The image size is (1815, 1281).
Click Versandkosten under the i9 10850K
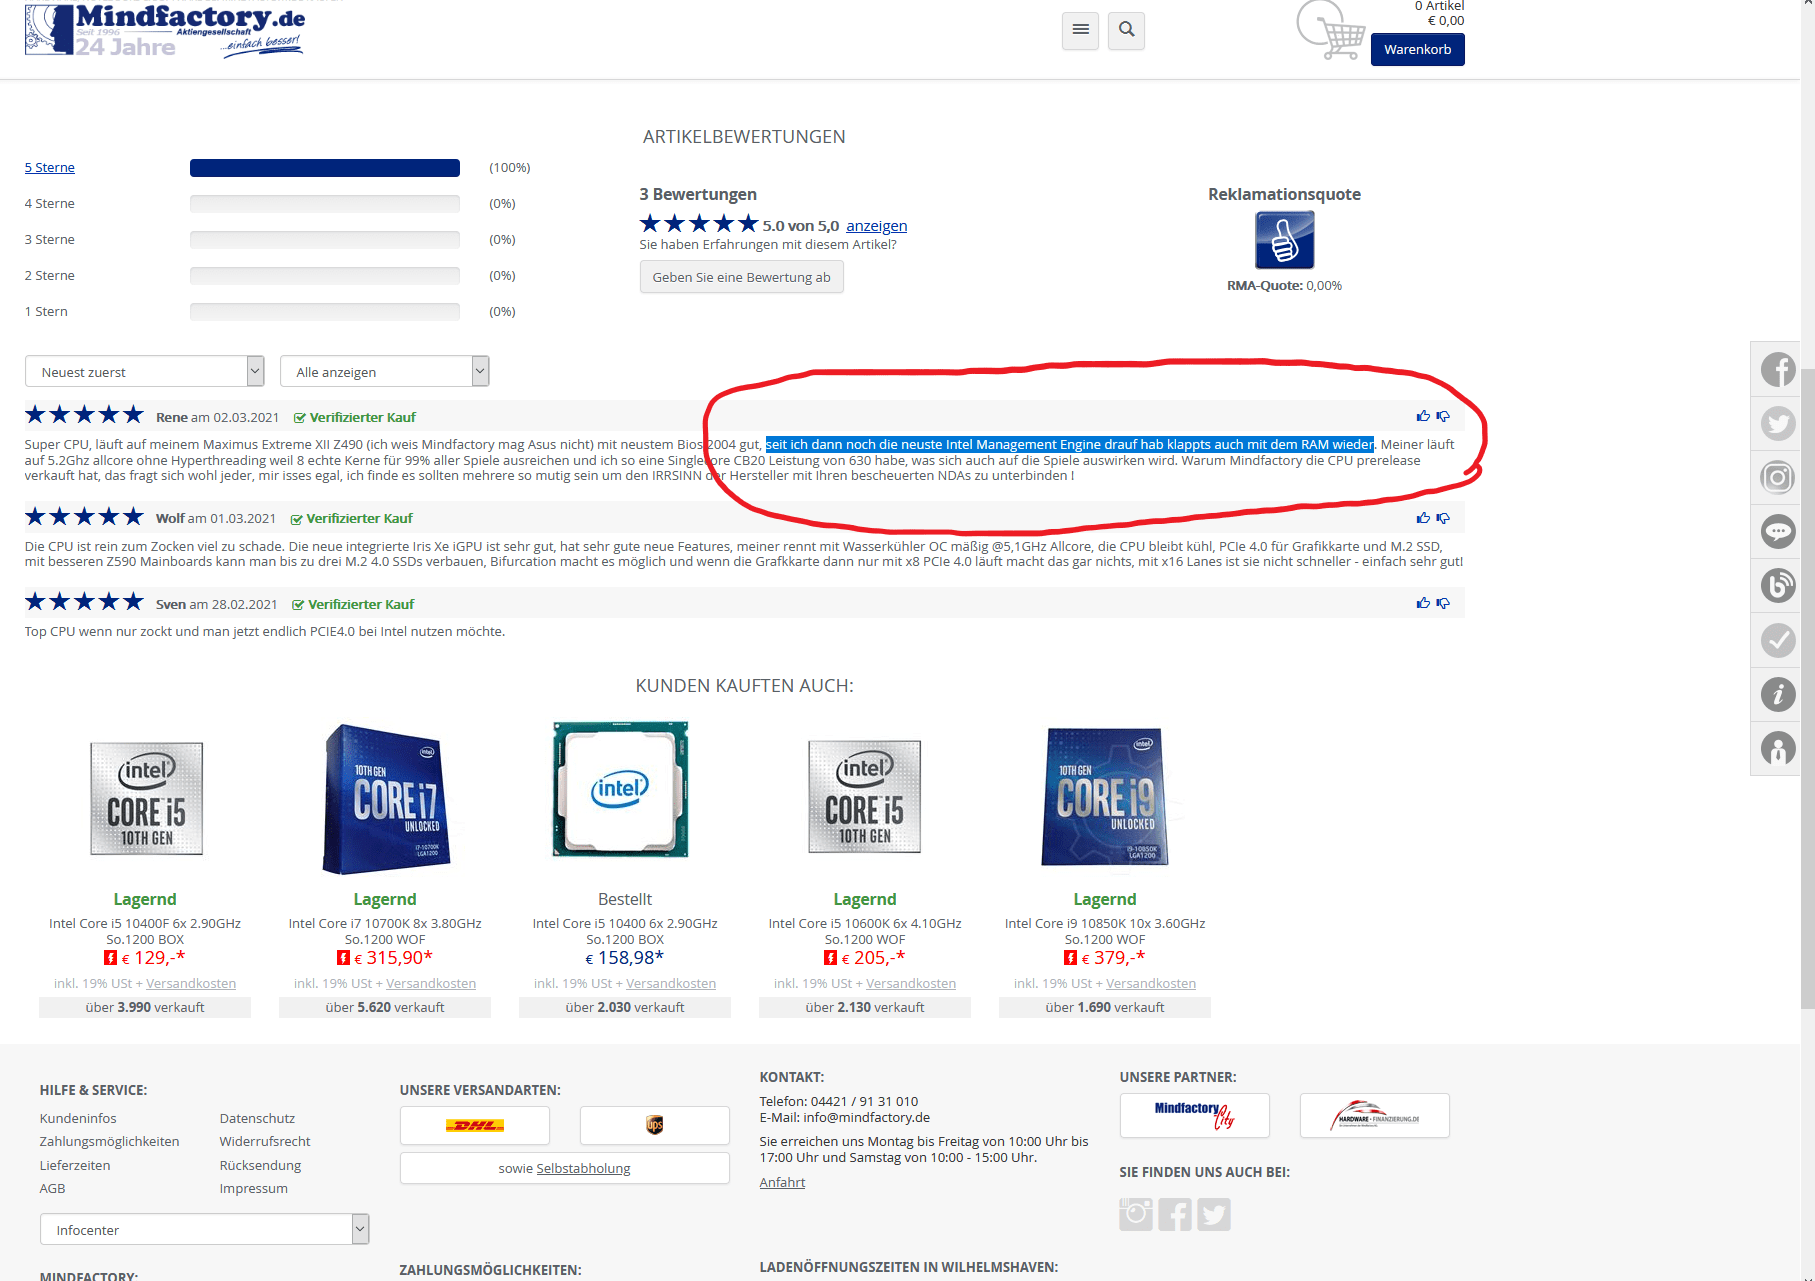coord(1151,983)
